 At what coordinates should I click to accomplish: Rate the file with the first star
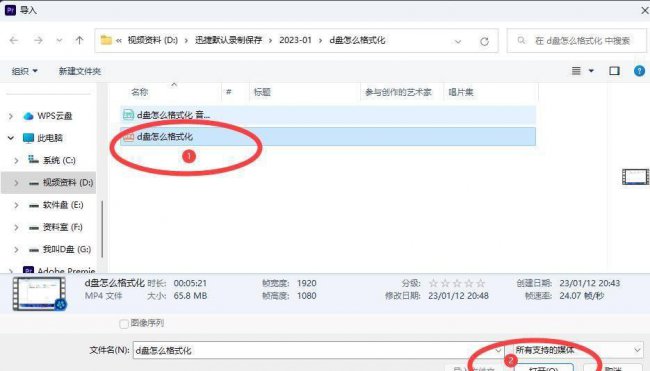tap(433, 283)
